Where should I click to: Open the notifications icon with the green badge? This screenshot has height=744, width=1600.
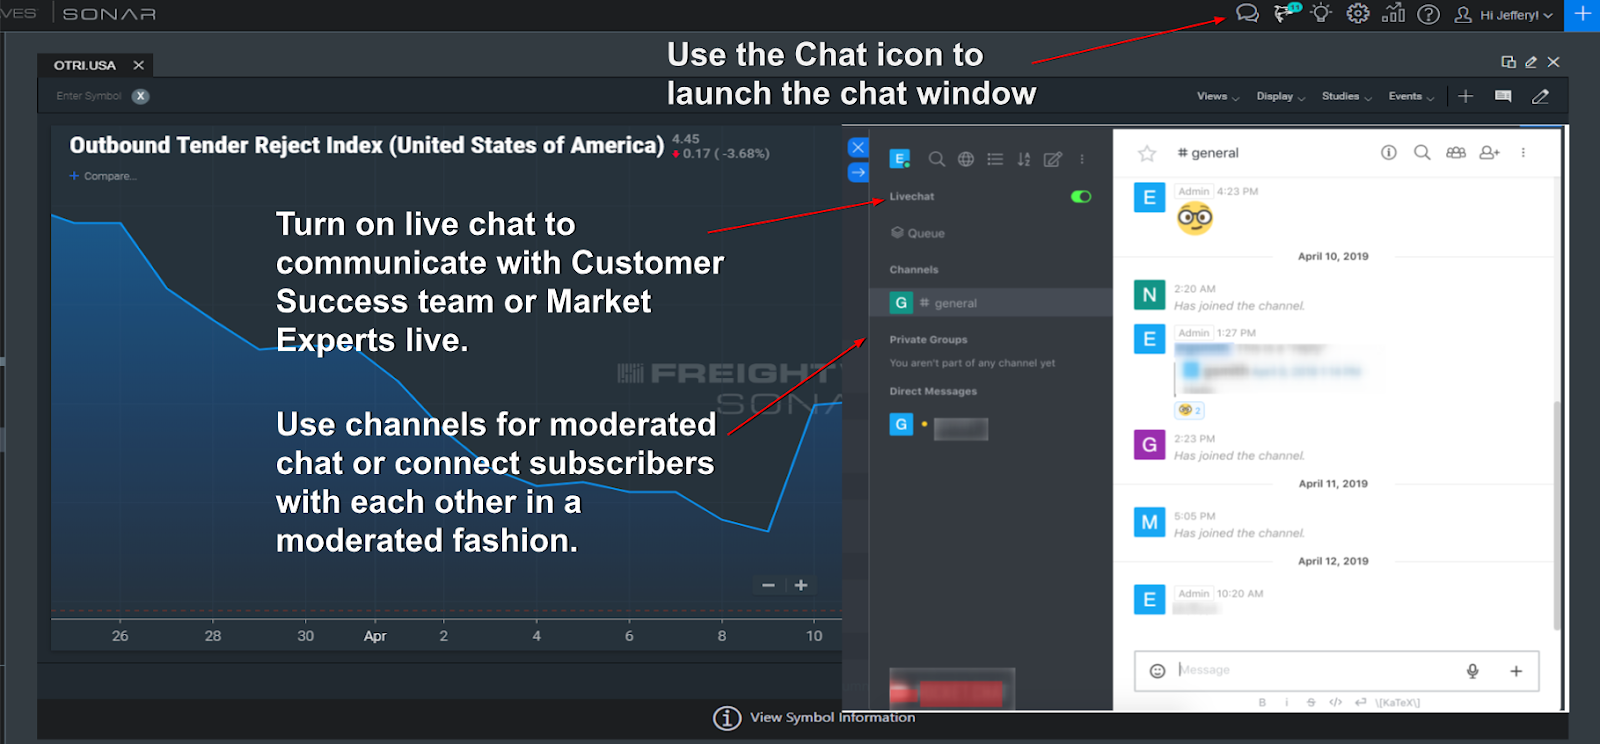1286,13
